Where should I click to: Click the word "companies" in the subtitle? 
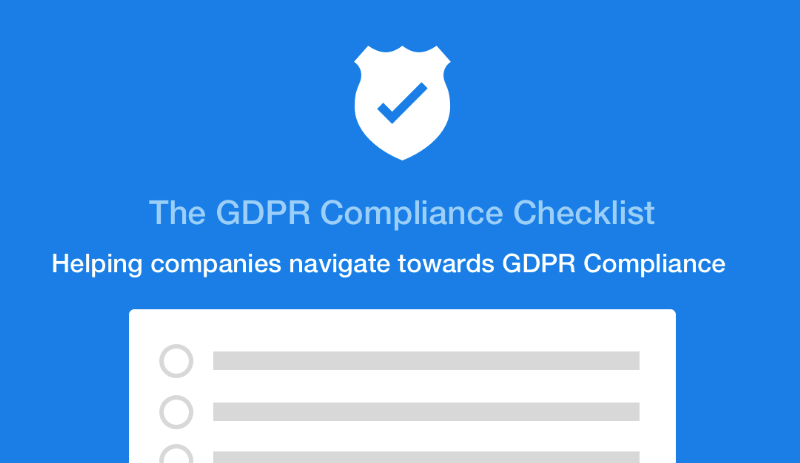(206, 265)
